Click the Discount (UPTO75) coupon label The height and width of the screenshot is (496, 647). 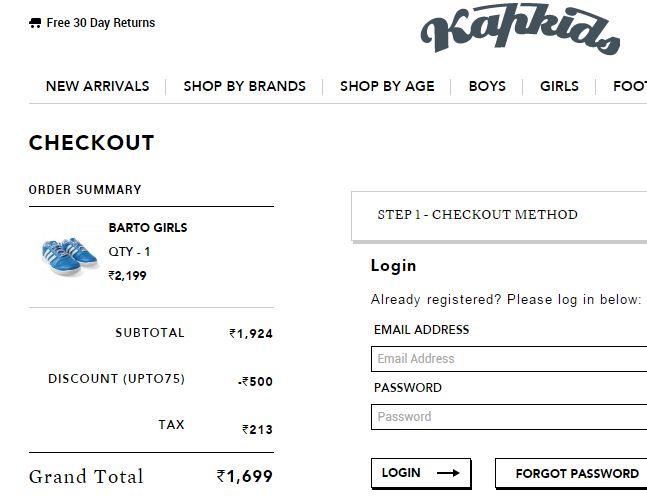(x=116, y=379)
